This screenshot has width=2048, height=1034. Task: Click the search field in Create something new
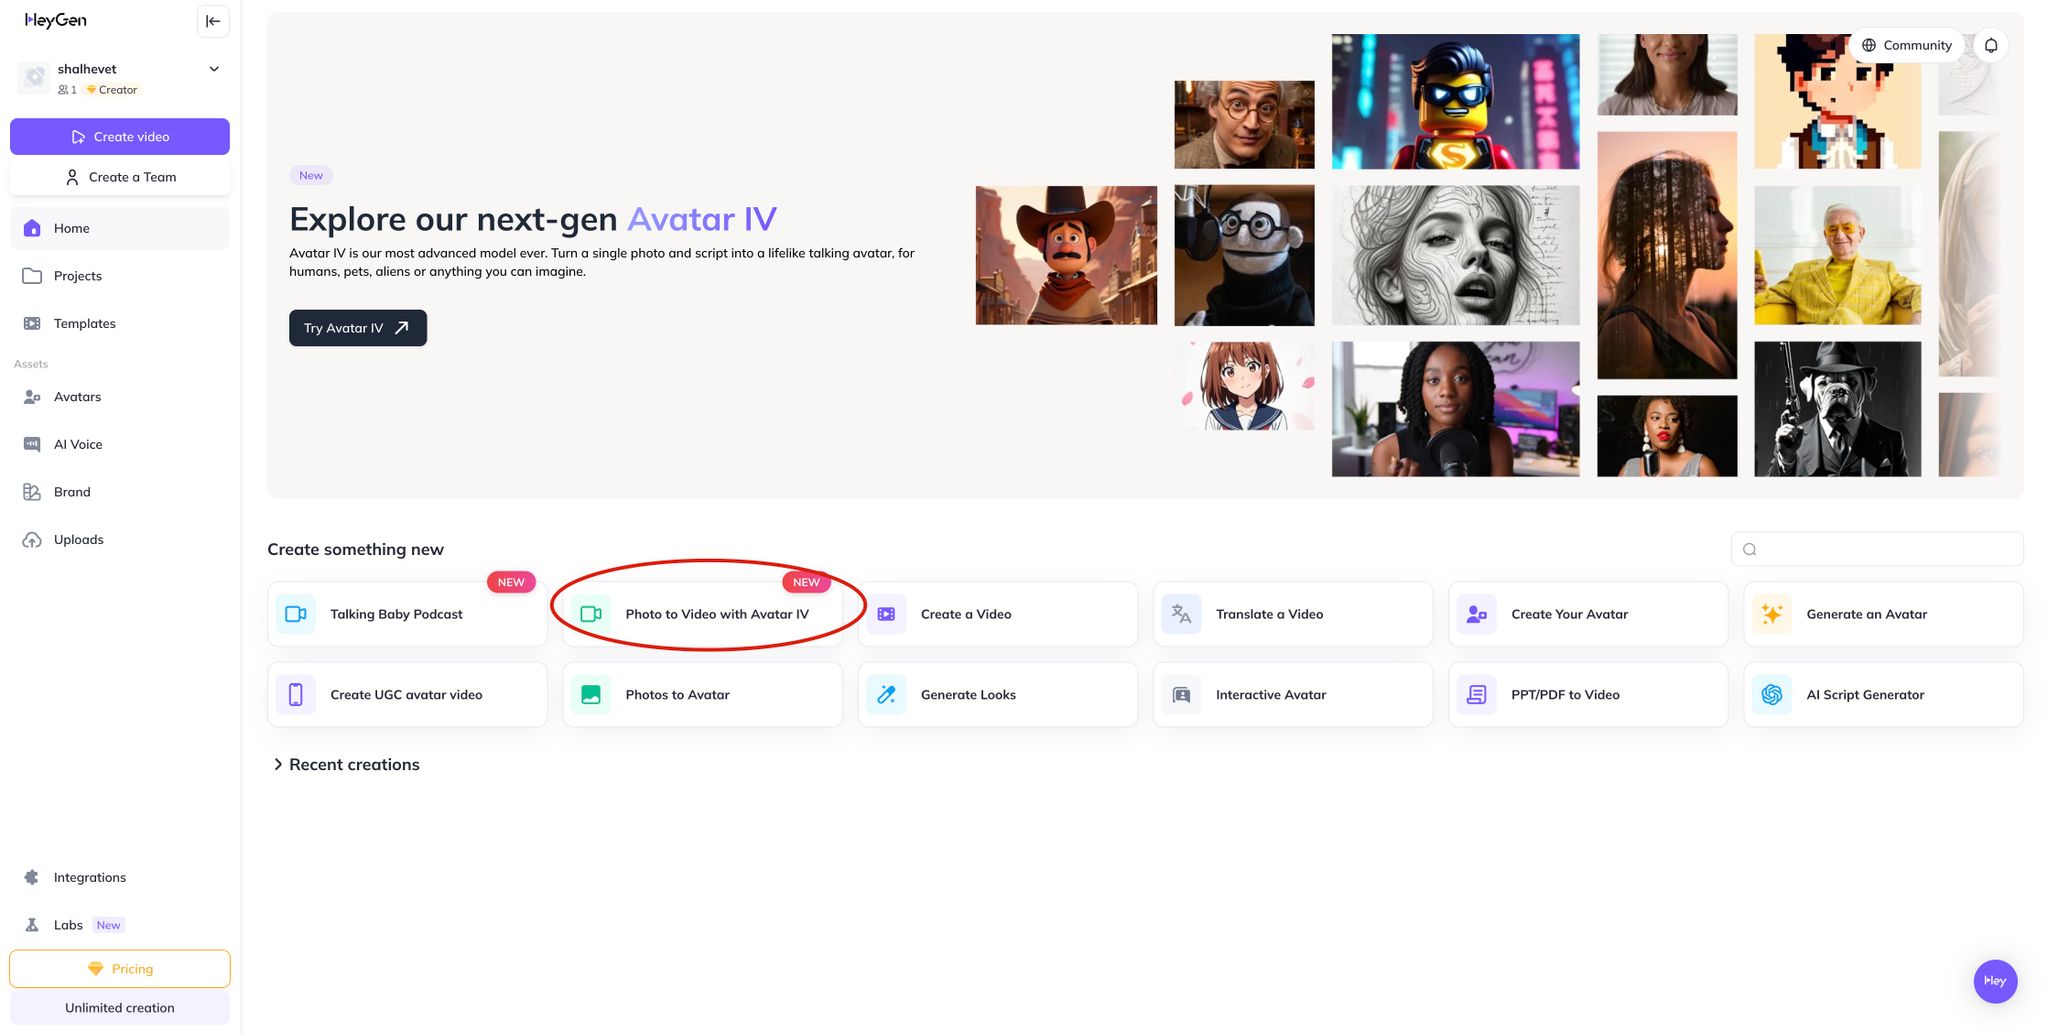[x=1877, y=549]
